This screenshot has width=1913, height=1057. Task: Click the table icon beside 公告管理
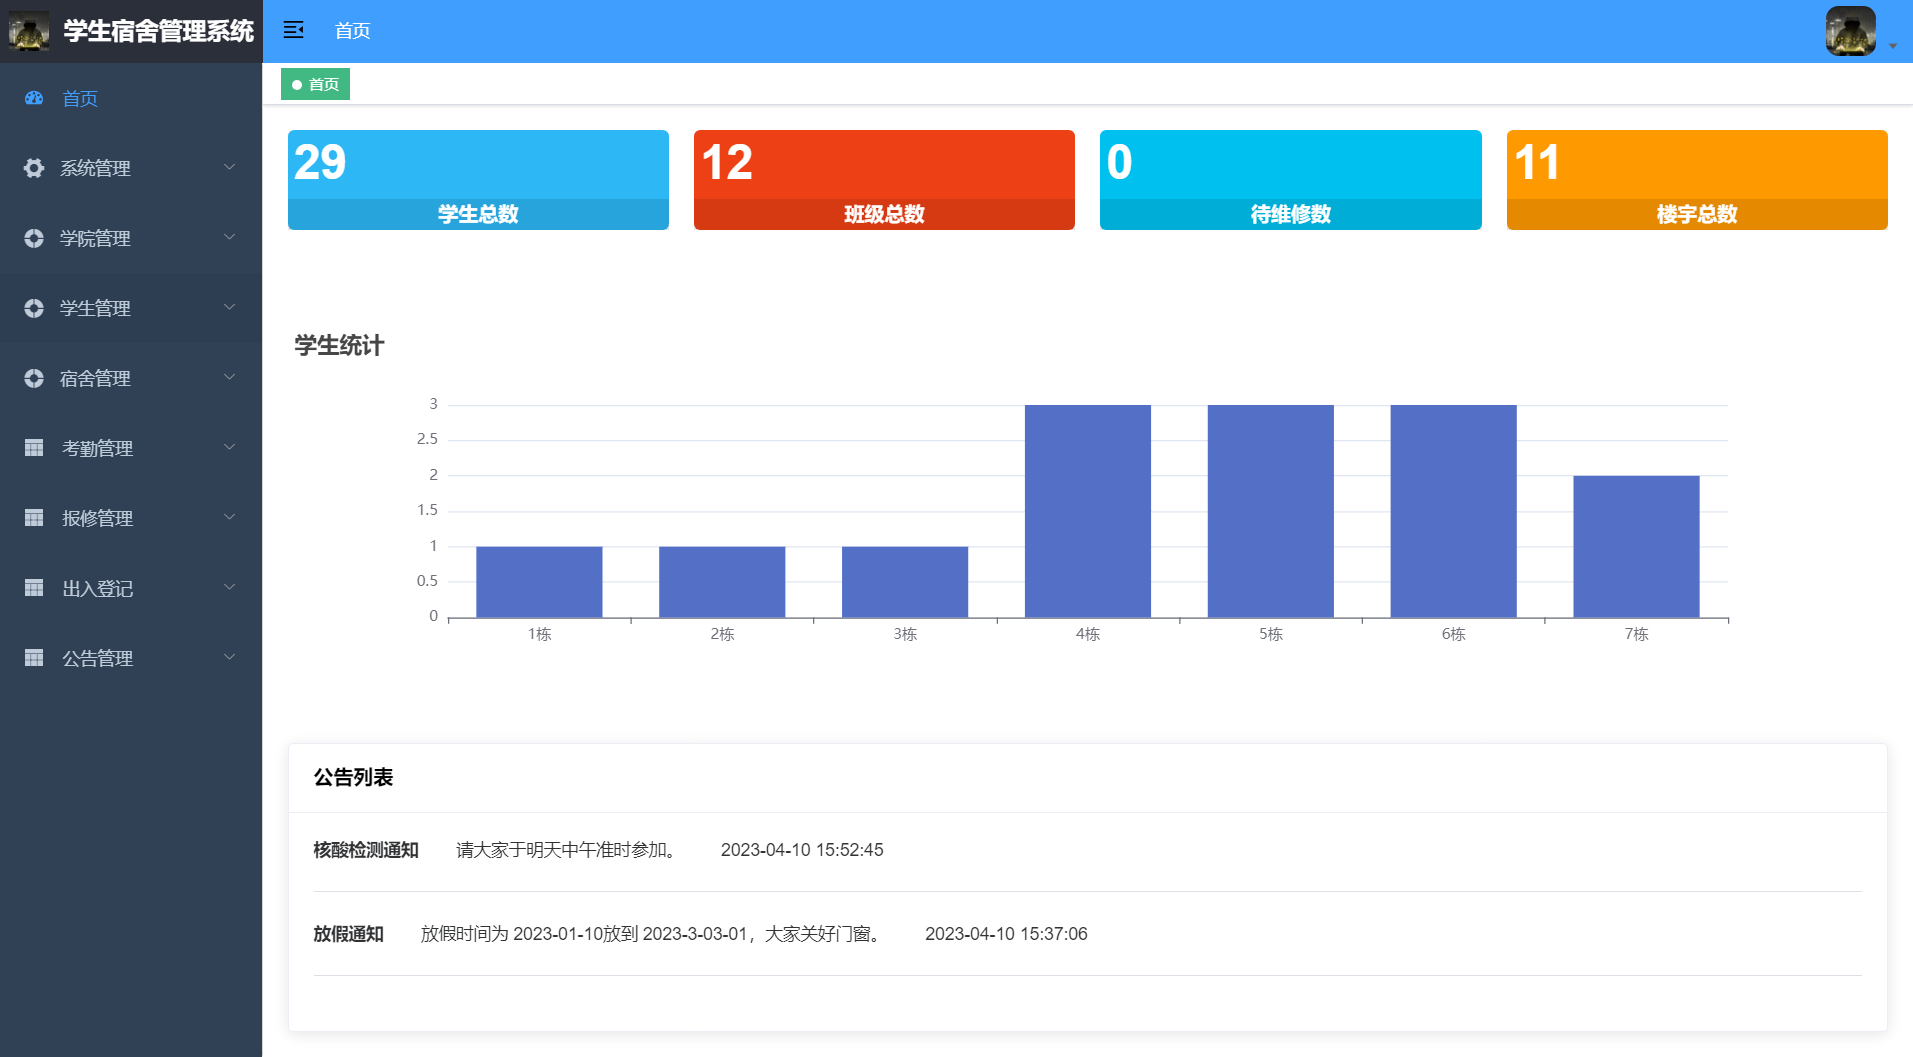34,658
